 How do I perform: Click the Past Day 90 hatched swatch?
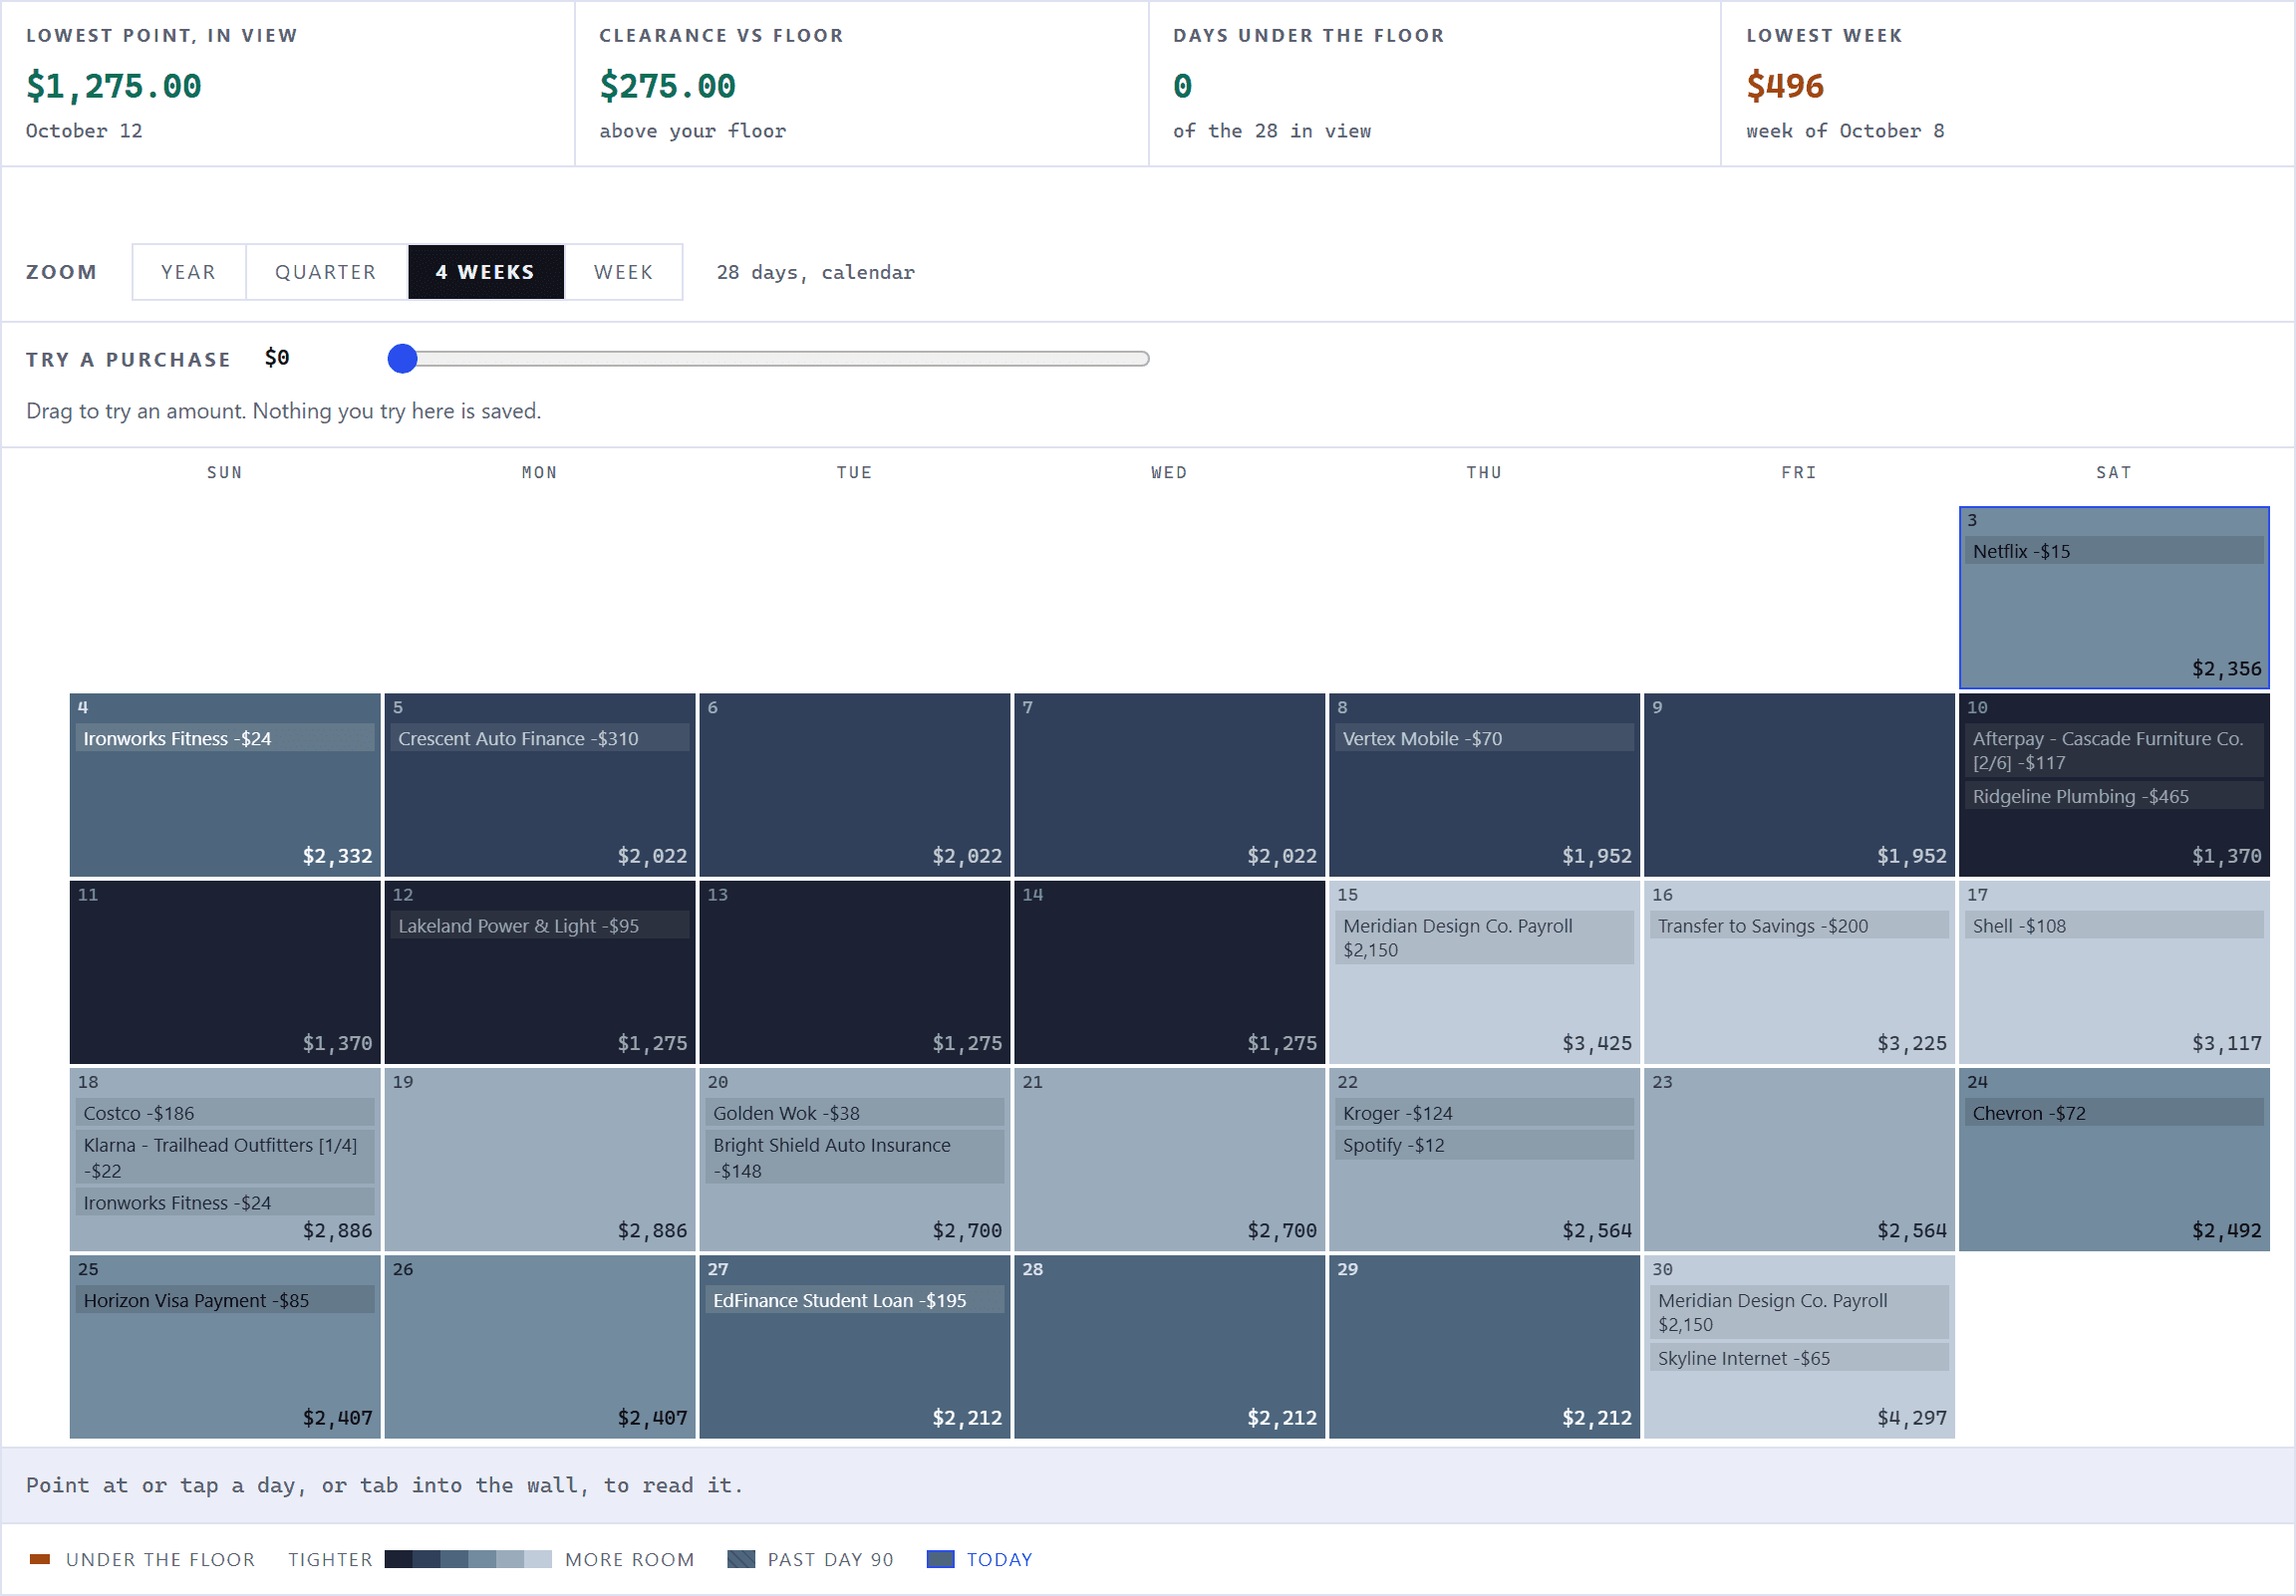[x=741, y=1559]
